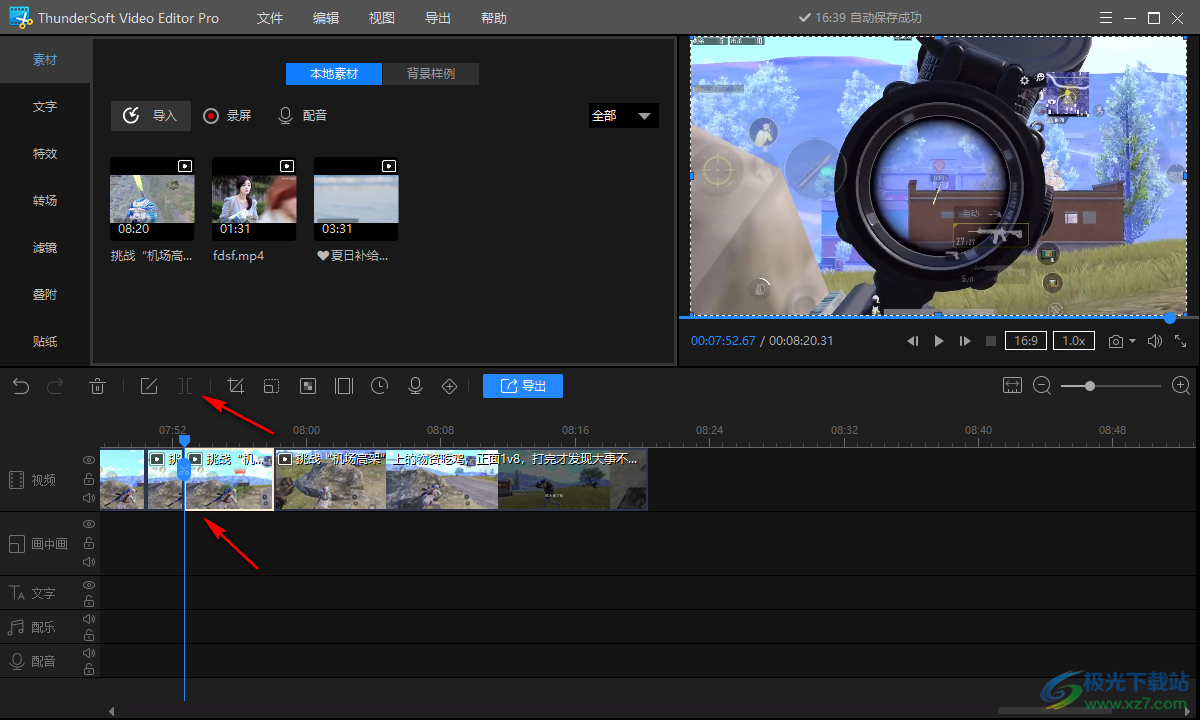Screen dimensions: 1200x720
Task: Open the clip duration clock tool
Action: [x=379, y=386]
